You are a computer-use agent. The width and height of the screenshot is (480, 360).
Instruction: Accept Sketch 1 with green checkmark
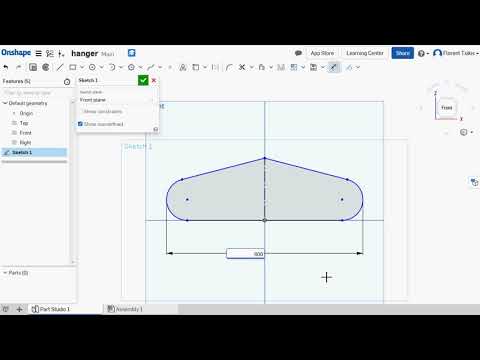coord(143,80)
